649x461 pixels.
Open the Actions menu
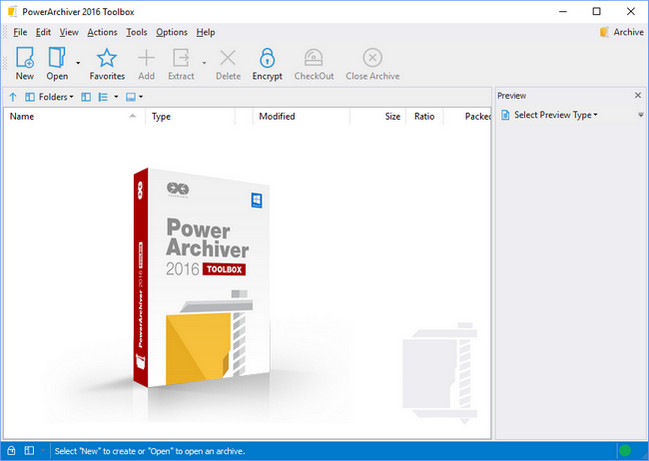pyautogui.click(x=102, y=32)
